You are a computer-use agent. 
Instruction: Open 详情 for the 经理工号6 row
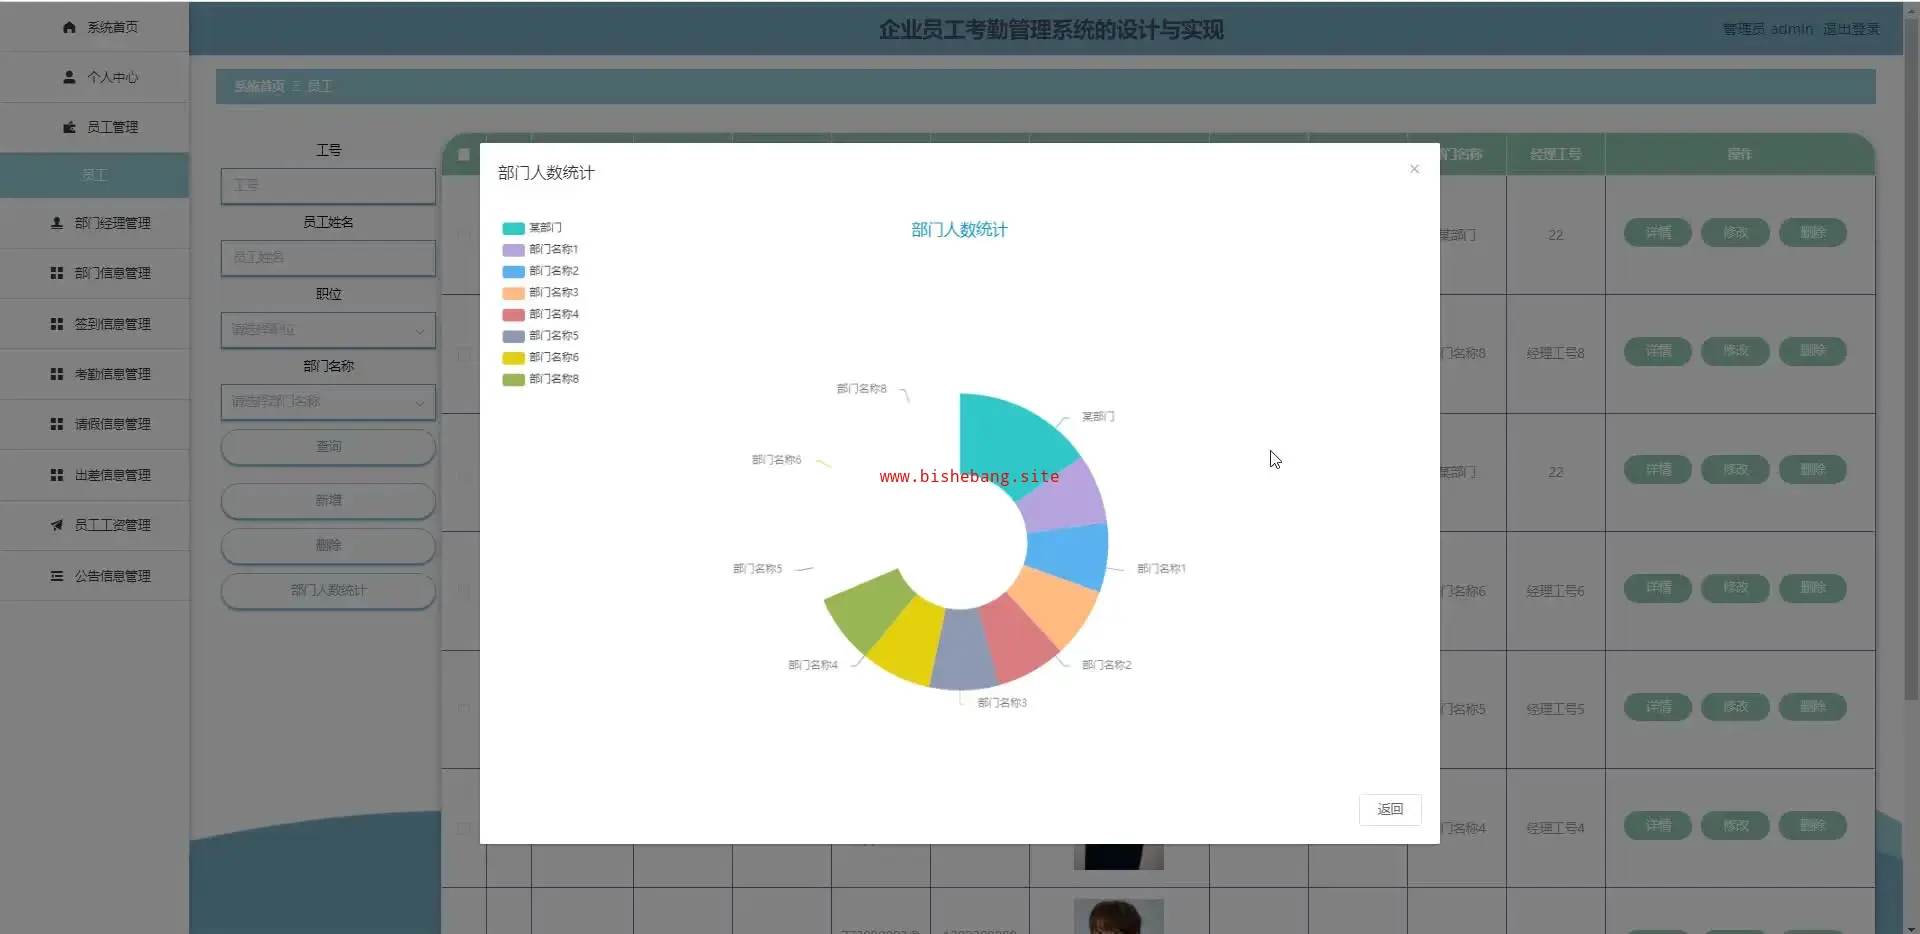[1658, 588]
